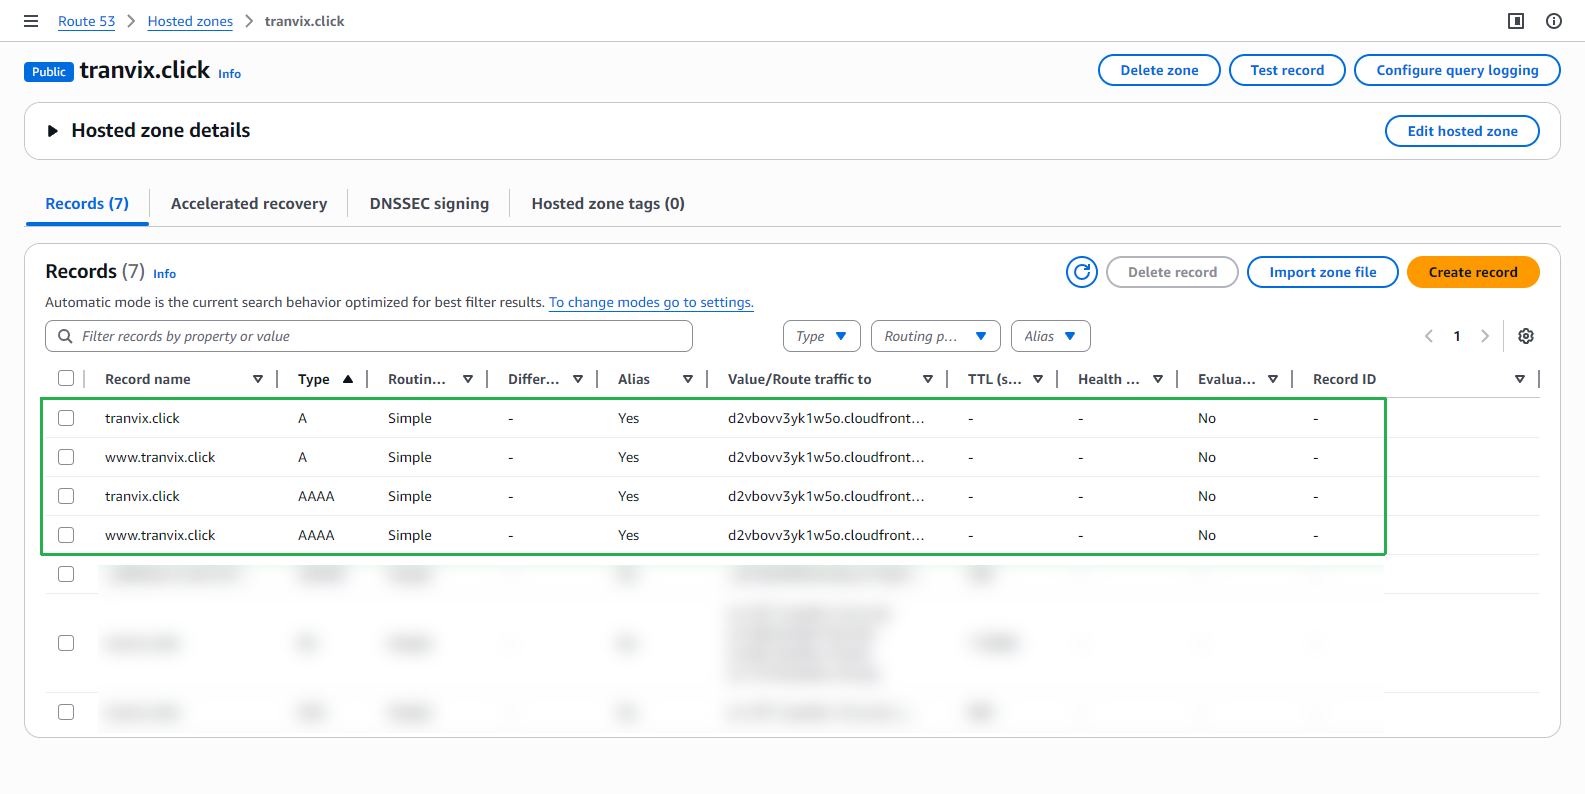Open the Hosted zone tags (0) tab

point(608,204)
